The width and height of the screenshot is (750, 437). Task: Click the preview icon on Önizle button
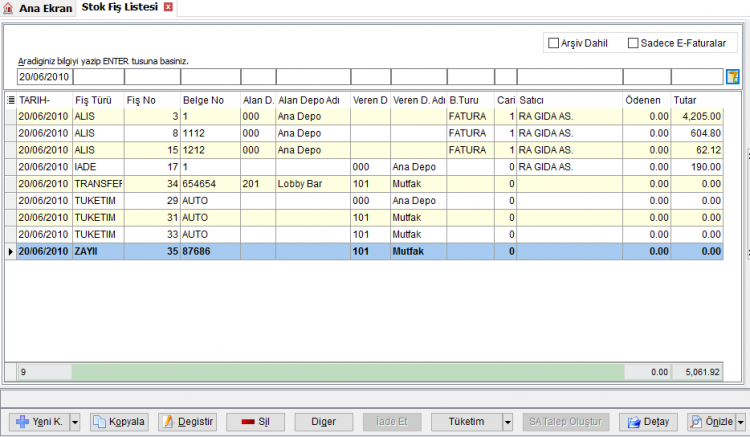click(x=696, y=421)
